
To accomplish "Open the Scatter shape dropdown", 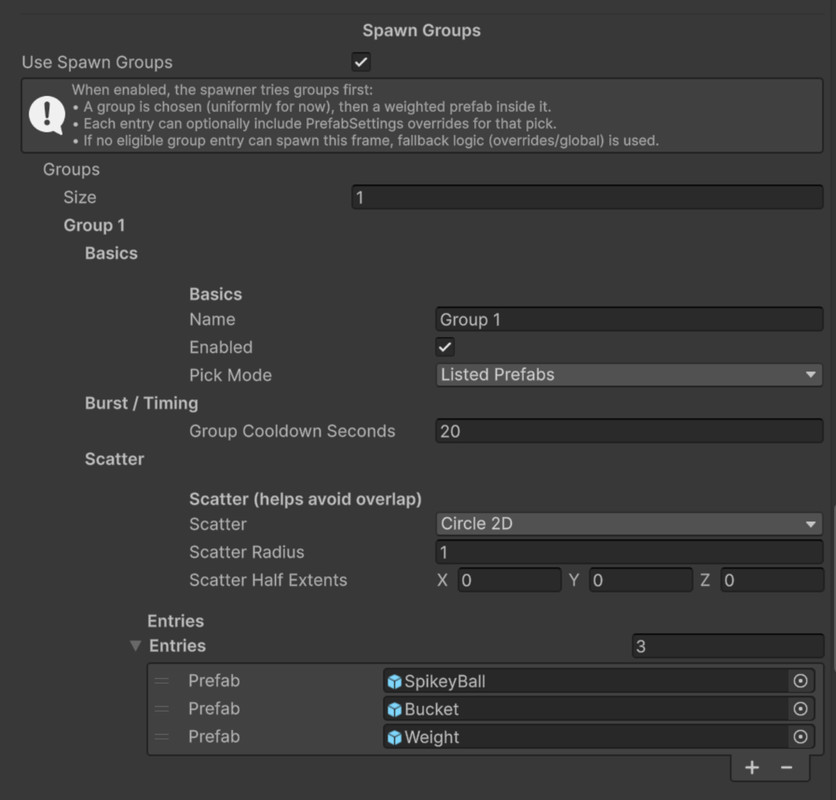I will [629, 524].
